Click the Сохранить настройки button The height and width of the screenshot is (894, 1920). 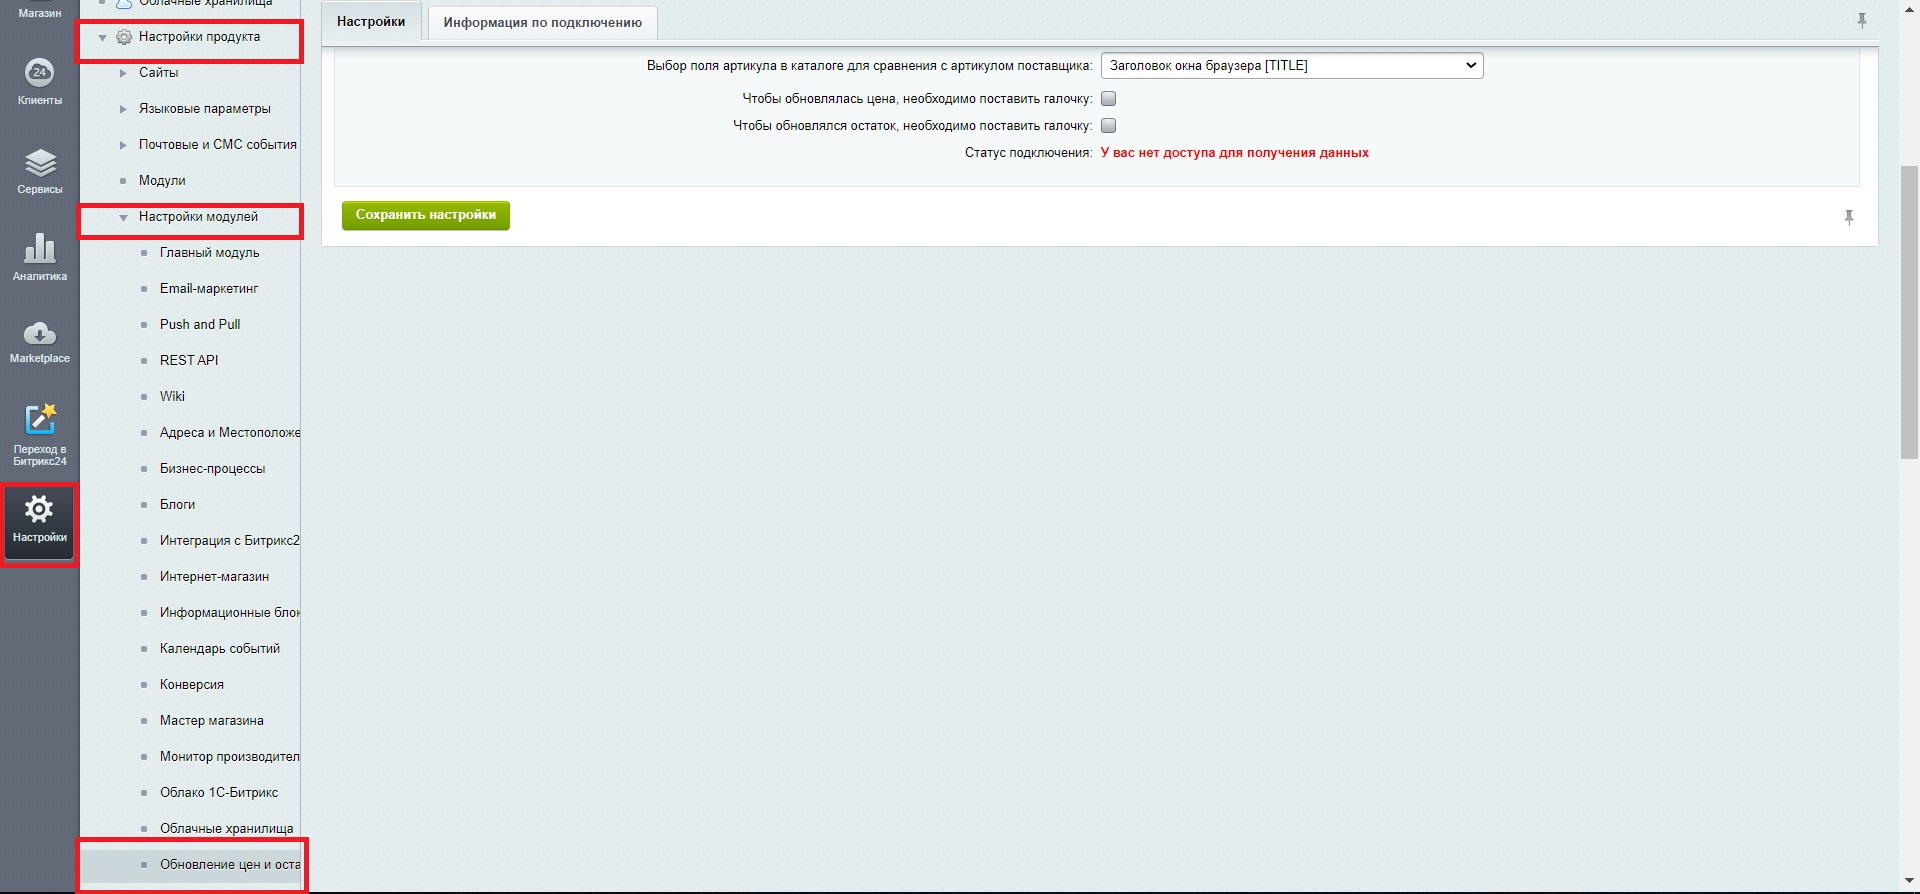click(x=426, y=215)
